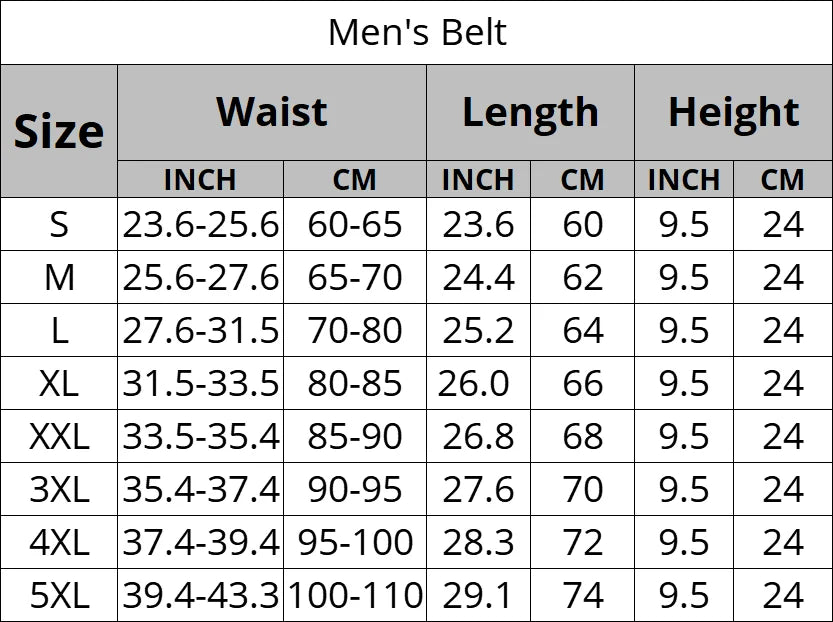833x622 pixels.
Task: Click the length inch value 23.6
Action: (x=478, y=225)
